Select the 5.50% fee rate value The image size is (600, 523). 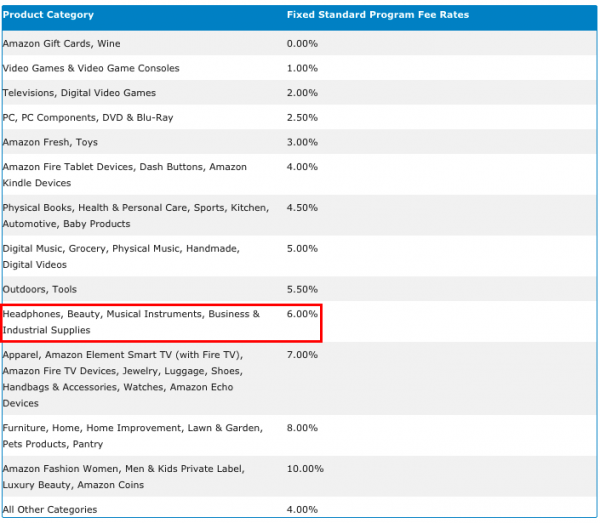(302, 289)
